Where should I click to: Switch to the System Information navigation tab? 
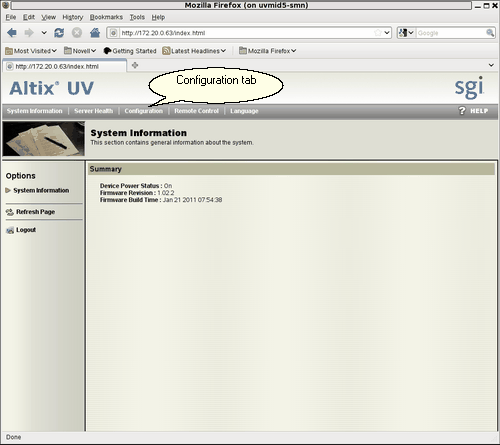tap(35, 111)
